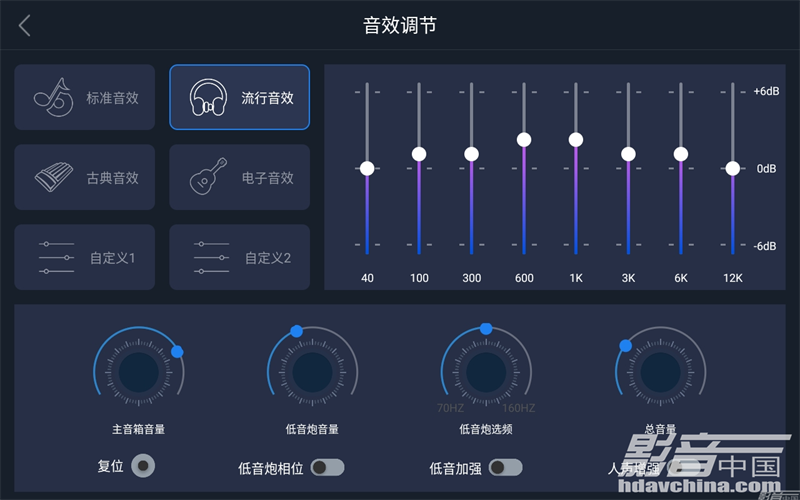Toggle the 低音炮相位 switch

tap(328, 467)
